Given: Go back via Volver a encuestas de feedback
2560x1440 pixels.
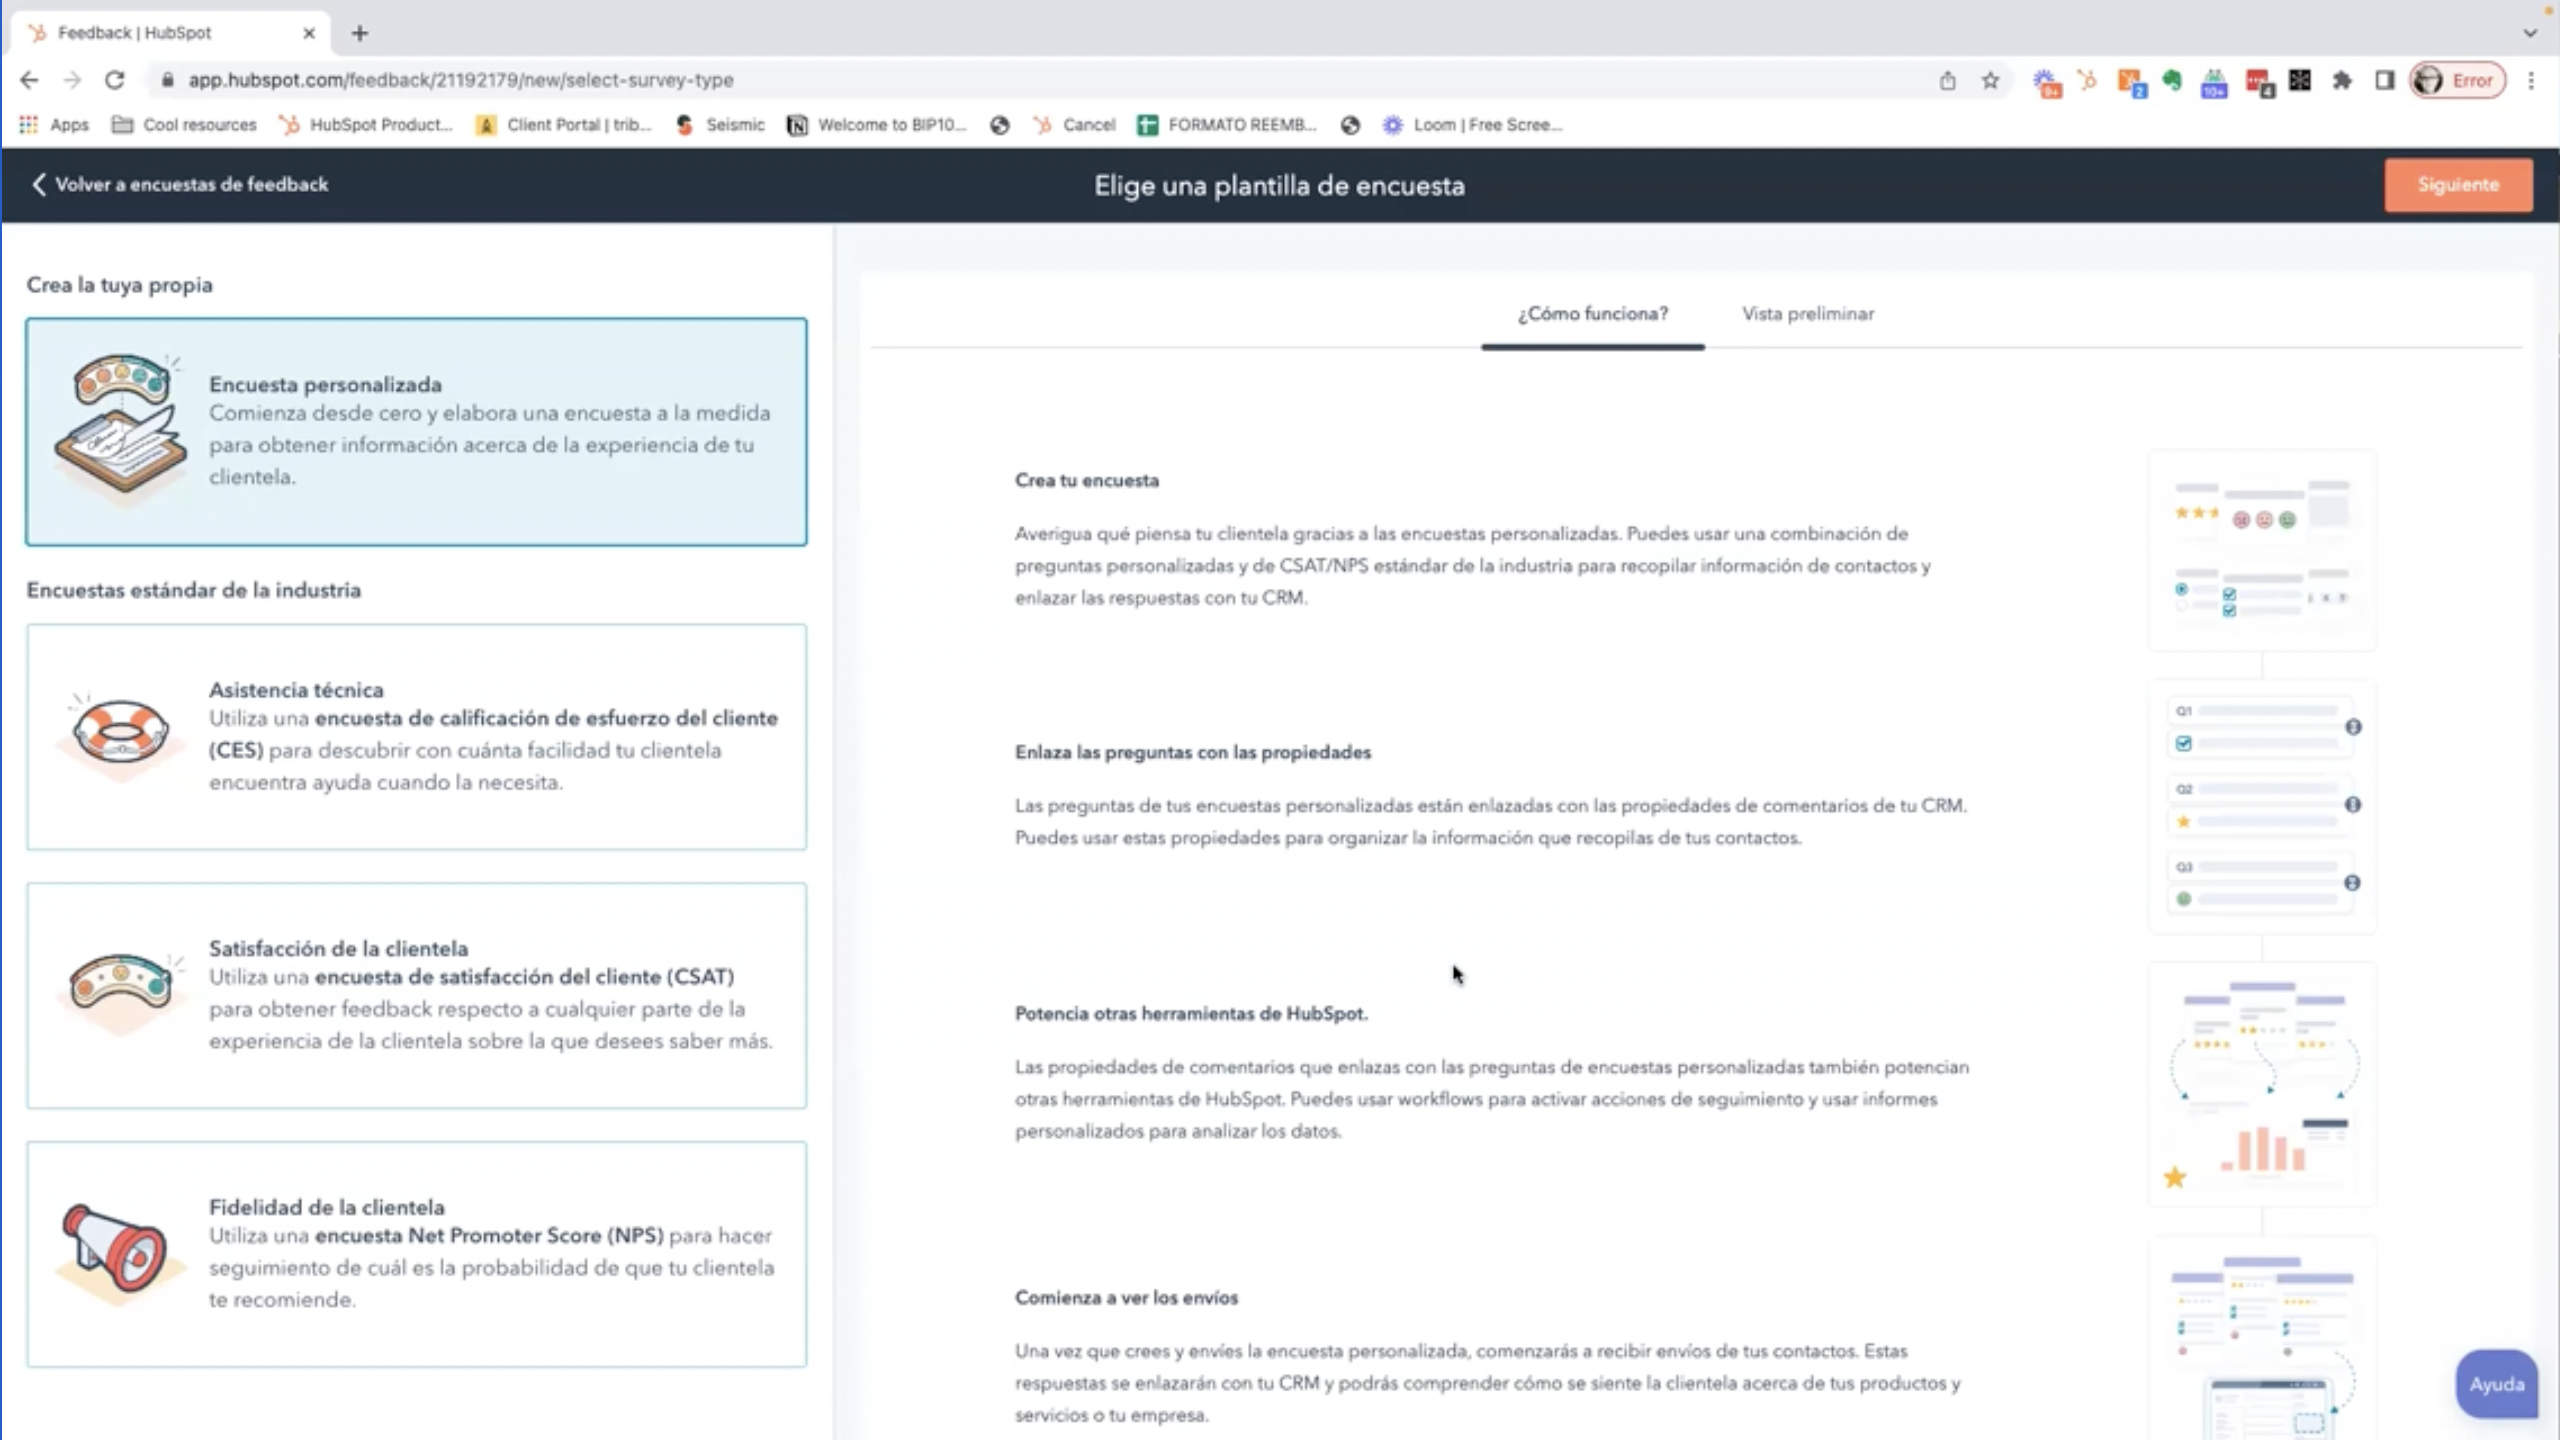Looking at the screenshot, I should (180, 185).
